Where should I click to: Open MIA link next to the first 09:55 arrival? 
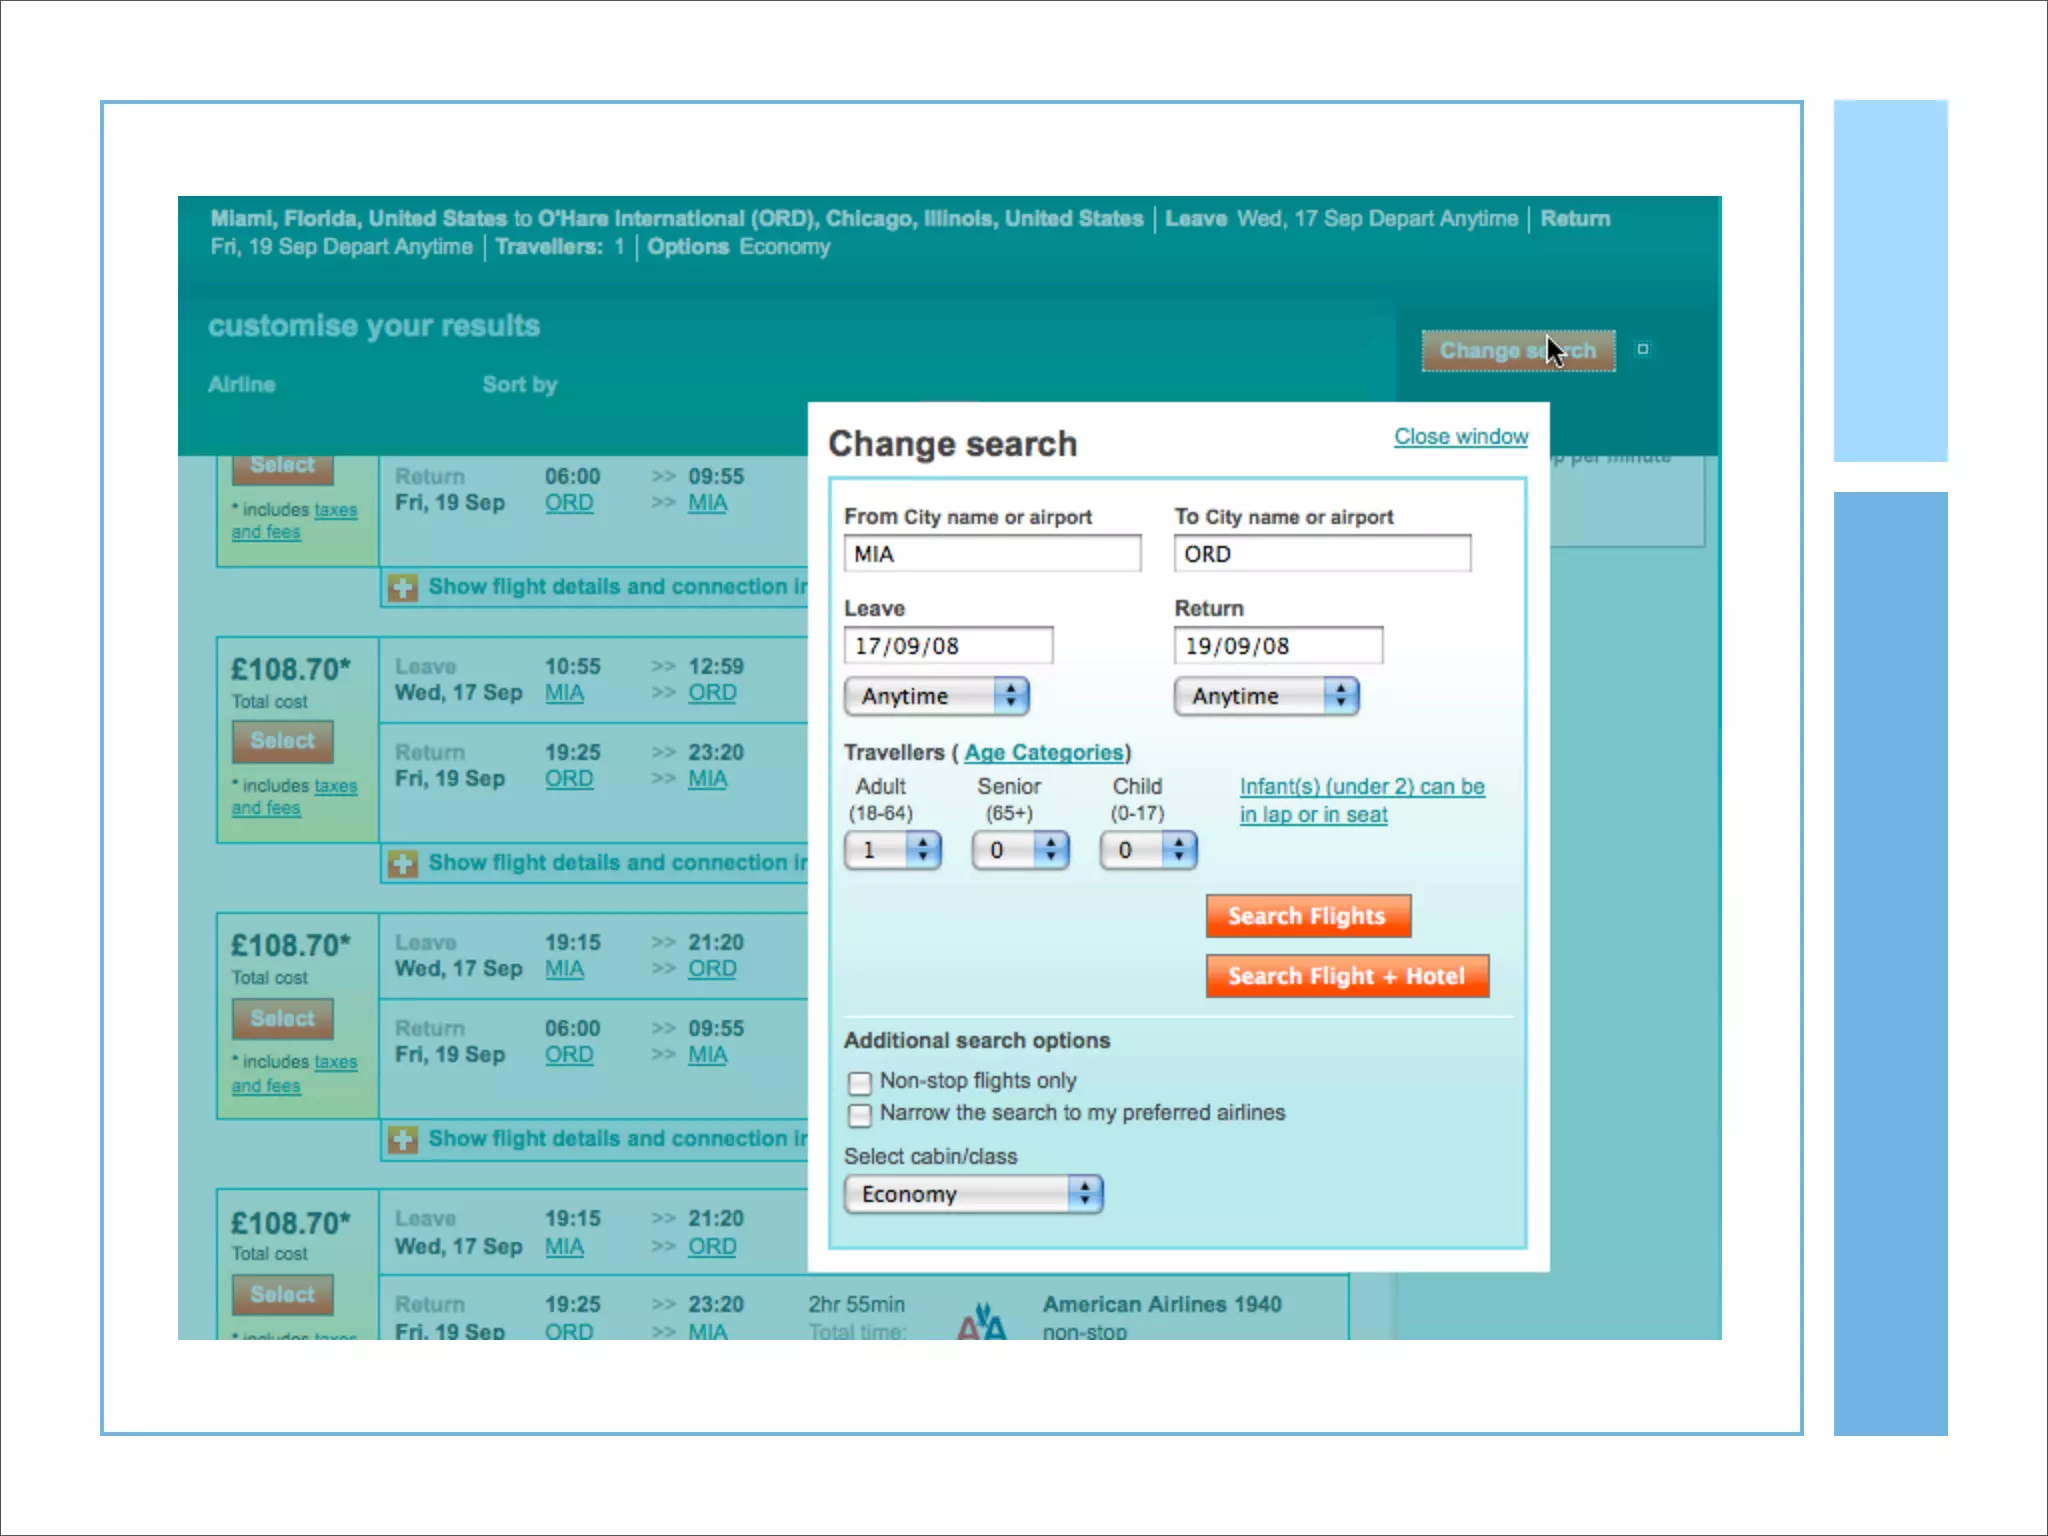coord(707,503)
